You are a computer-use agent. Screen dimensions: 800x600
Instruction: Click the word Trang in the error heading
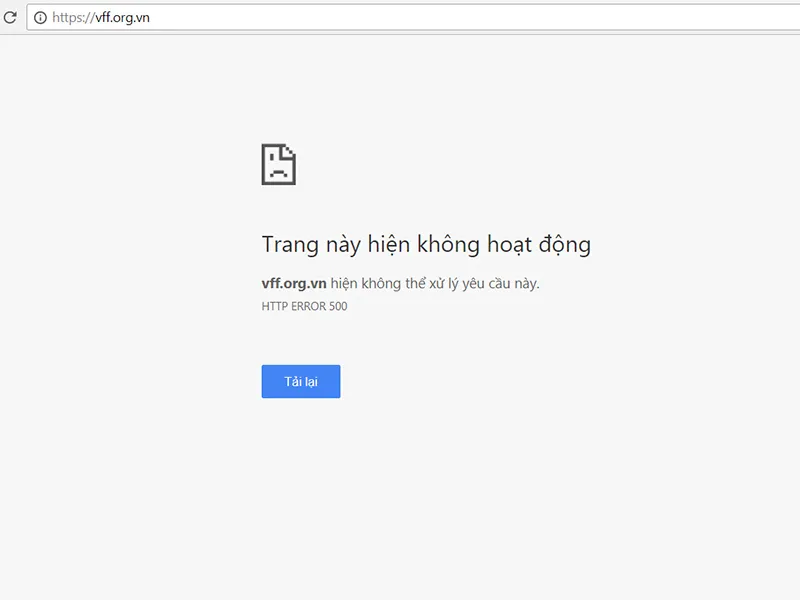(289, 244)
